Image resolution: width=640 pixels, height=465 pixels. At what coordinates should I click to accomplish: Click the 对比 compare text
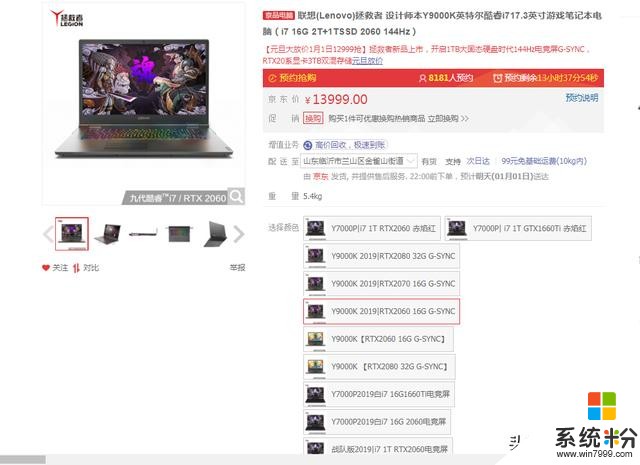point(91,268)
